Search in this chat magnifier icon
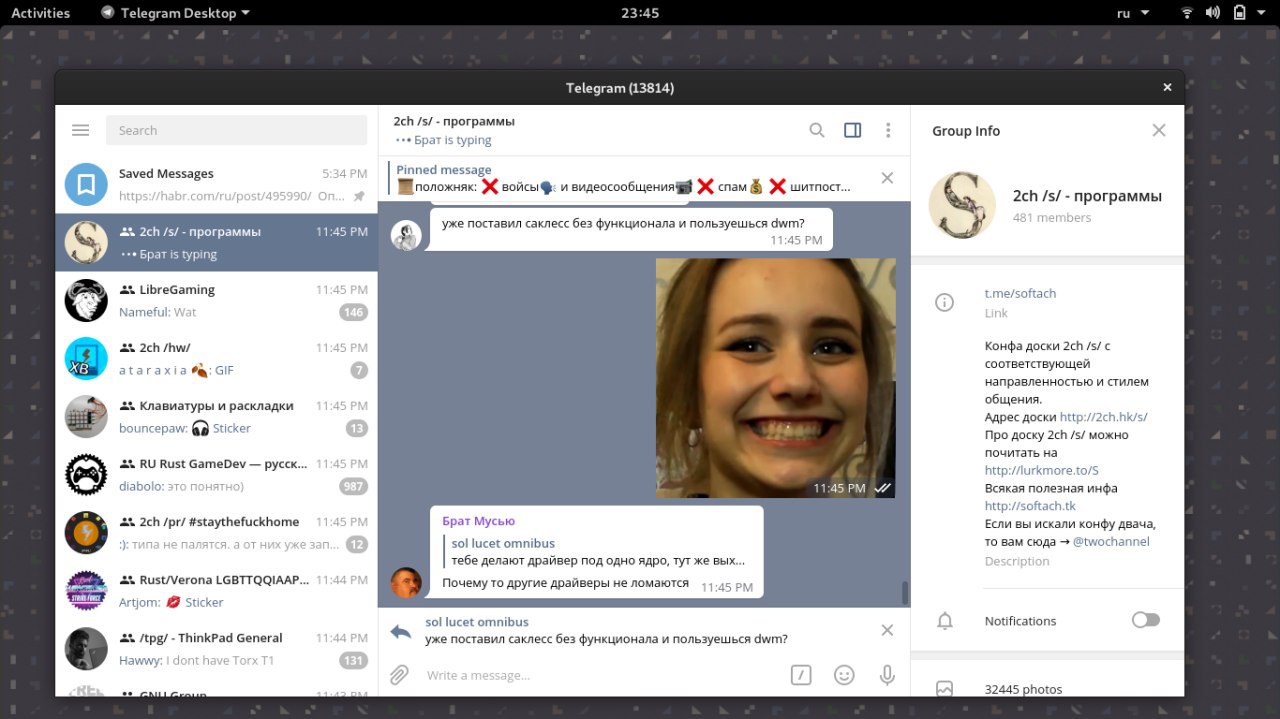The height and width of the screenshot is (719, 1280). [817, 130]
